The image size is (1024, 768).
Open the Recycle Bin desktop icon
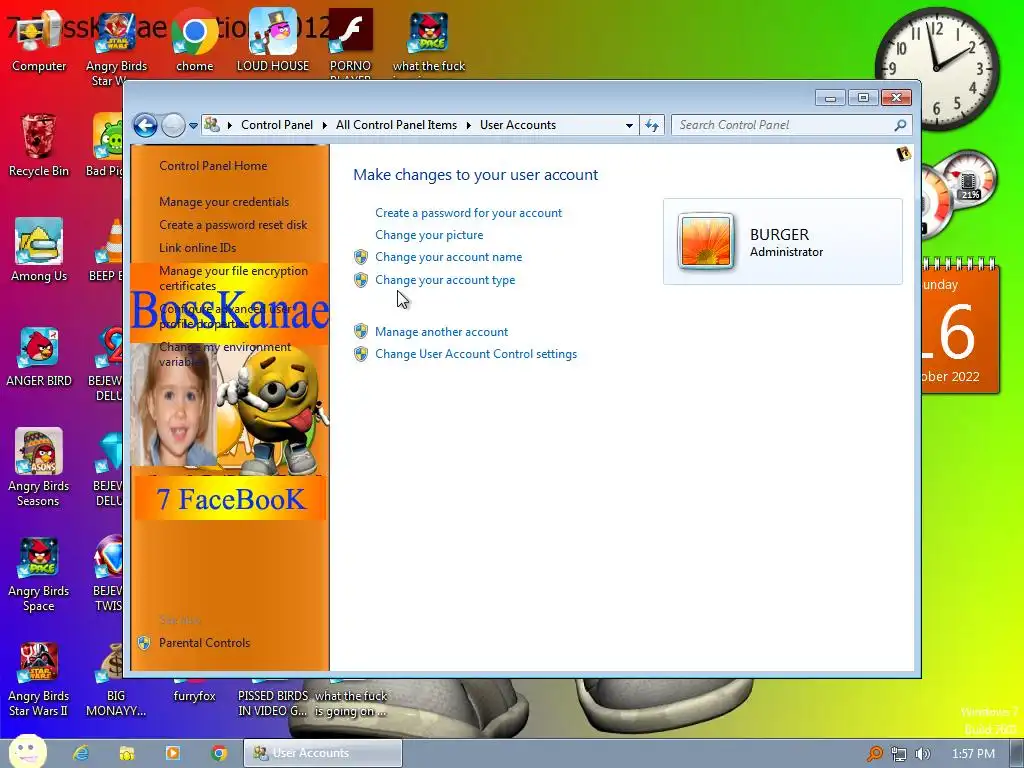coord(39,146)
